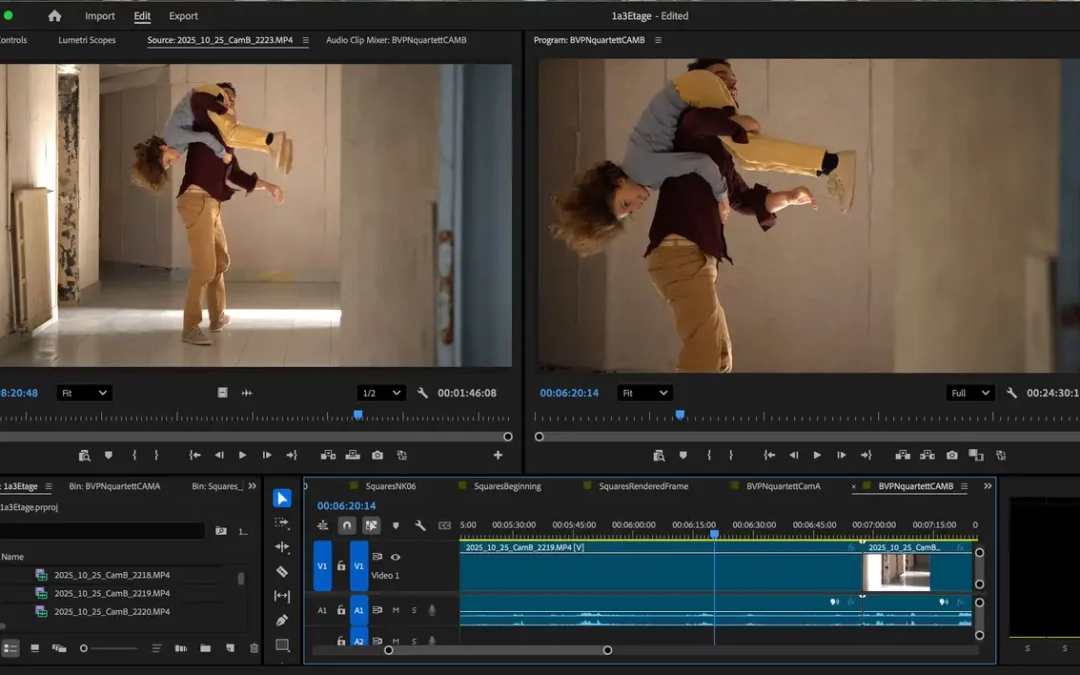Mute audio track A1
This screenshot has width=1080, height=675.
(396, 610)
